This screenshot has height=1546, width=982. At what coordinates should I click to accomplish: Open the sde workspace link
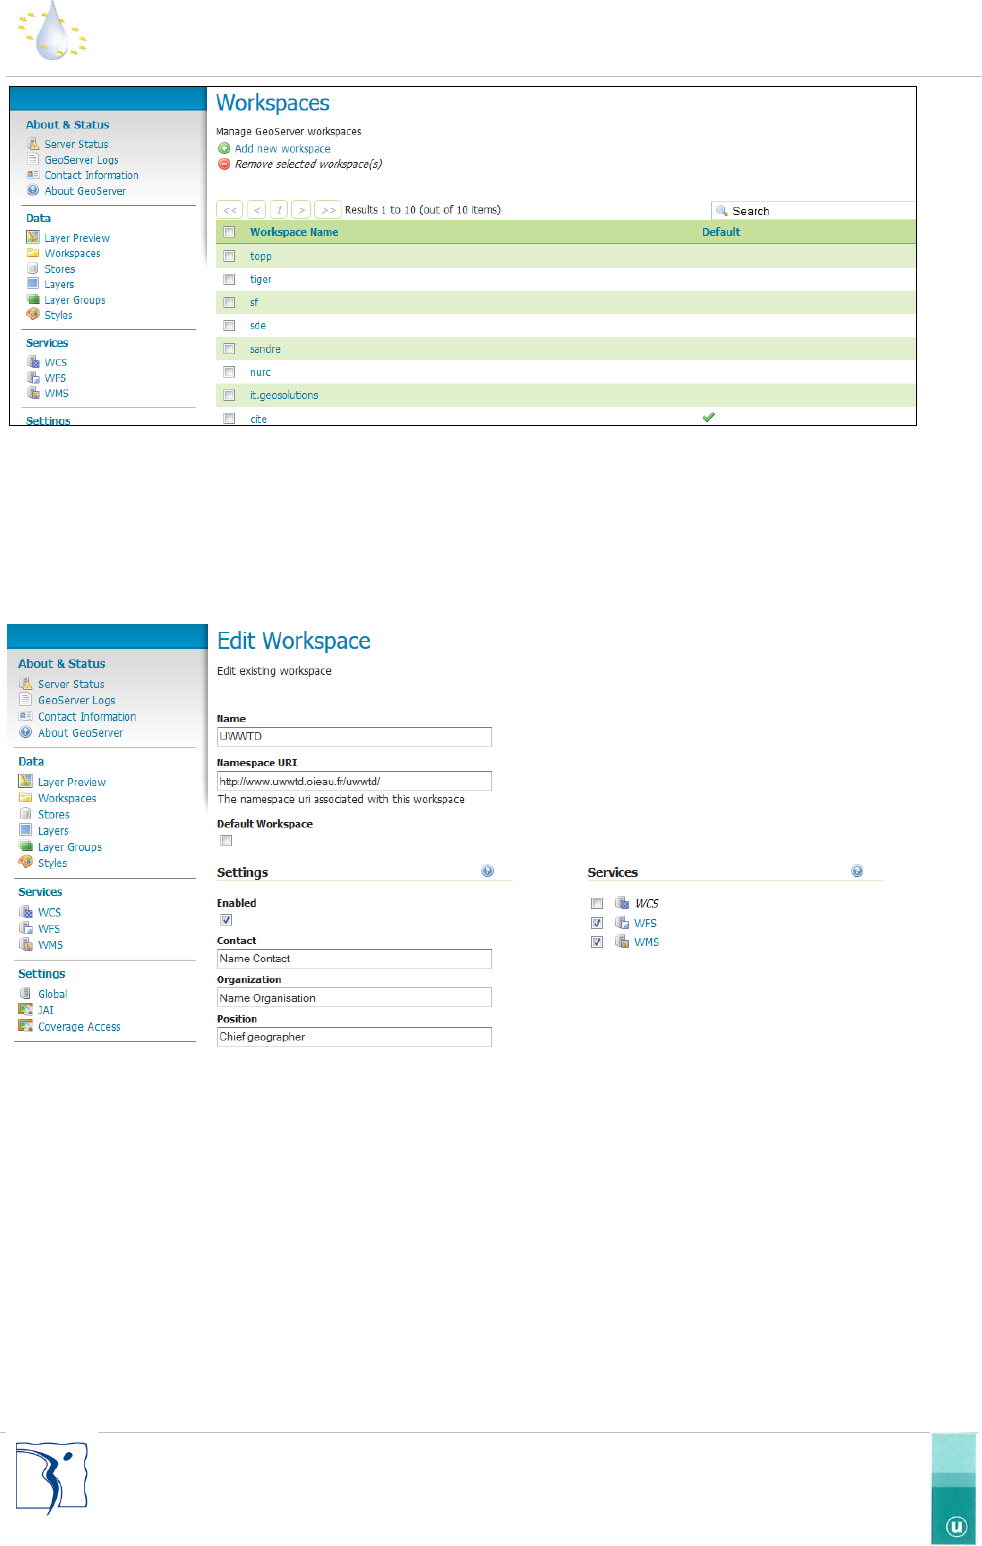(x=258, y=325)
